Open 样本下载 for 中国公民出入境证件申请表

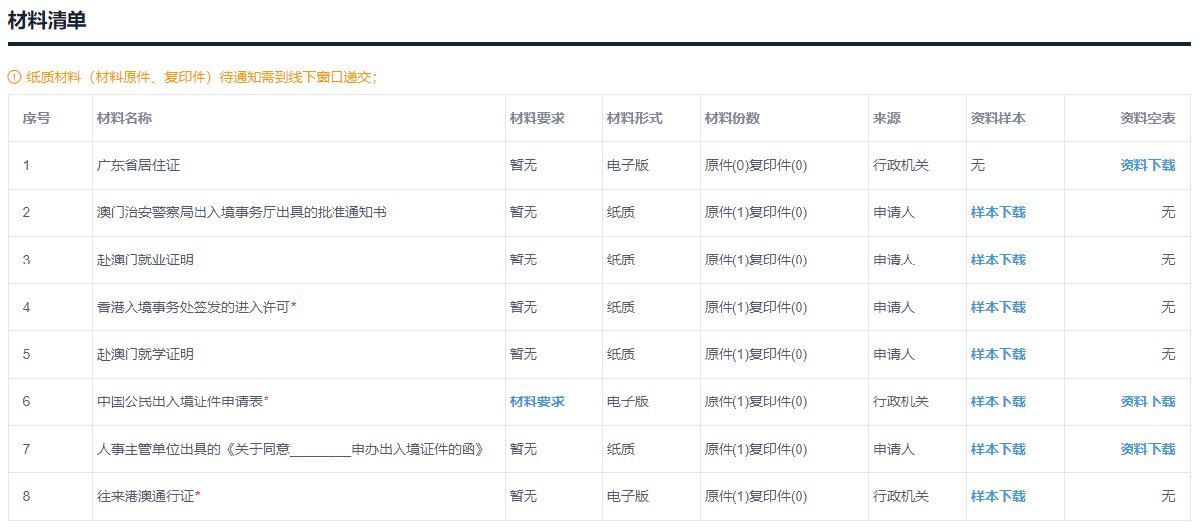point(998,401)
